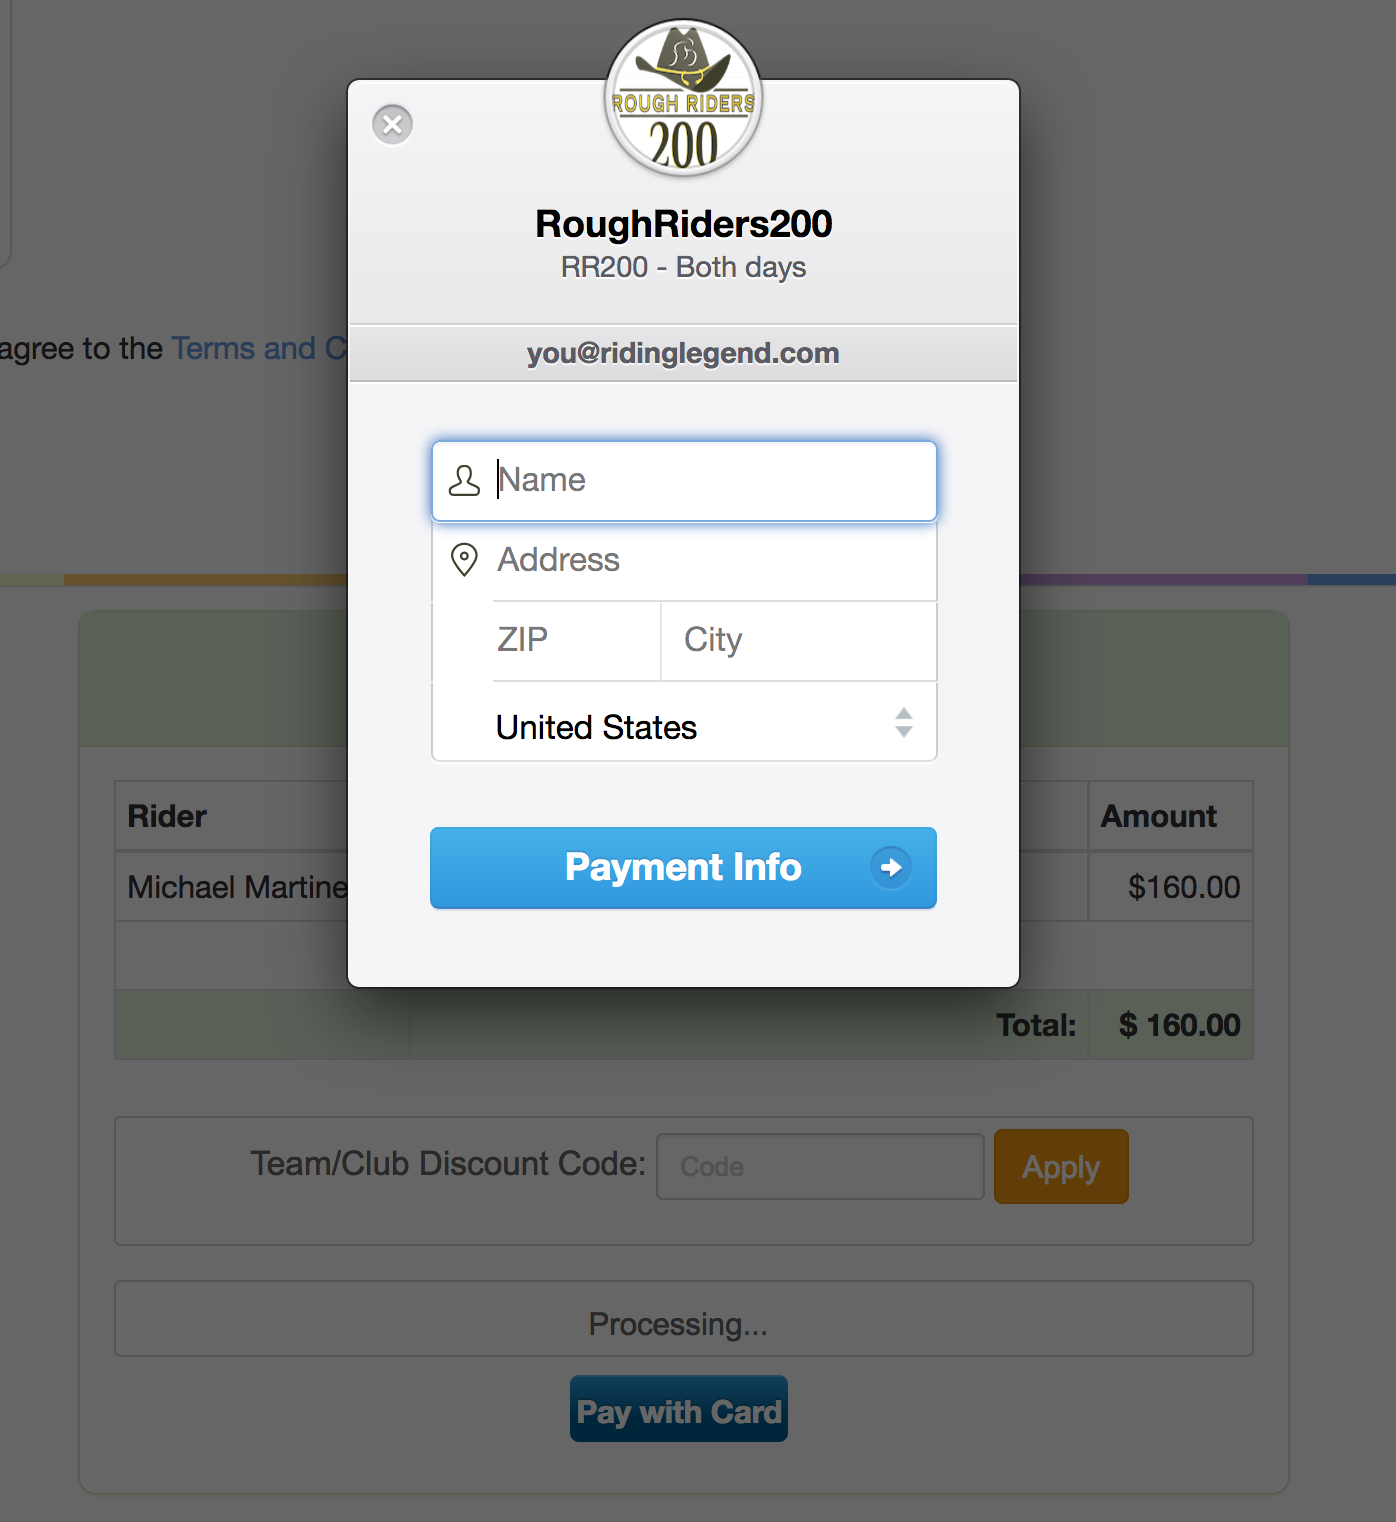Click the Pay with Card button
This screenshot has width=1396, height=1522.
pyautogui.click(x=679, y=1410)
